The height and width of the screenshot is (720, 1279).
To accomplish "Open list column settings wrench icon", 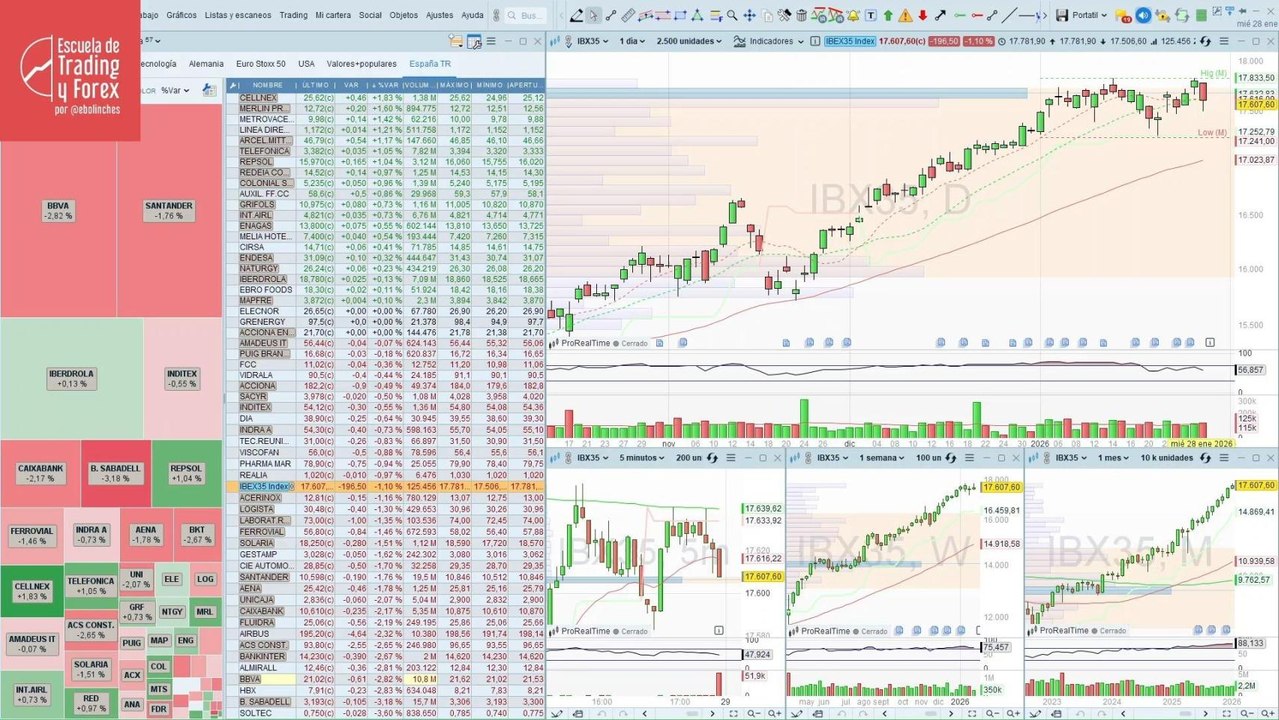I will [x=233, y=85].
